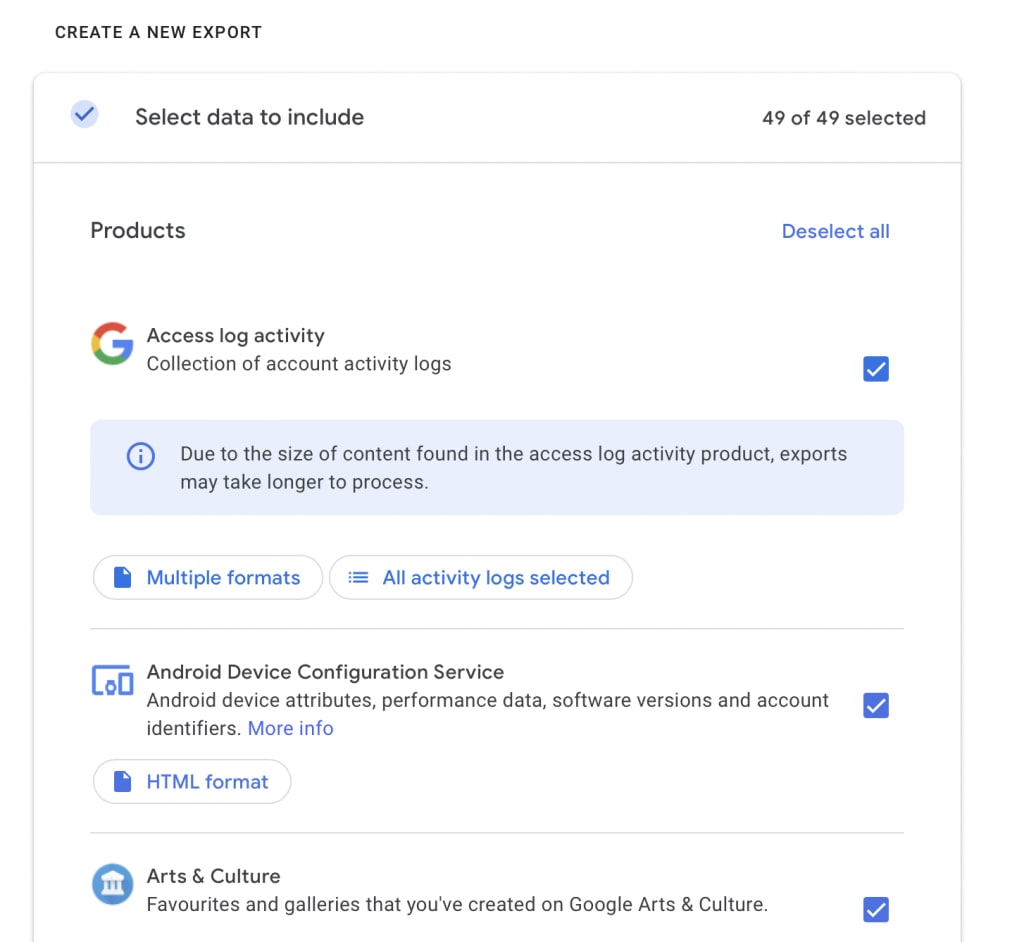Toggle the Arts & Culture checkbox
The image size is (1024, 942).
(x=876, y=909)
